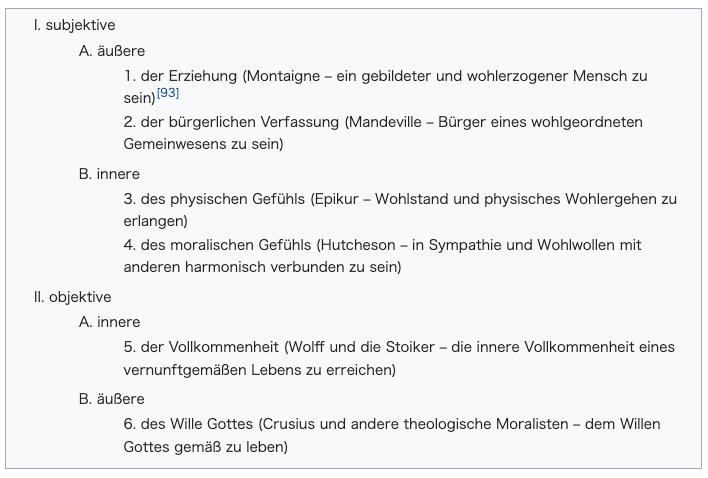The width and height of the screenshot is (708, 478).
Task: Click item 2 'der bürgerlichen Verfassung'
Action: (240, 122)
